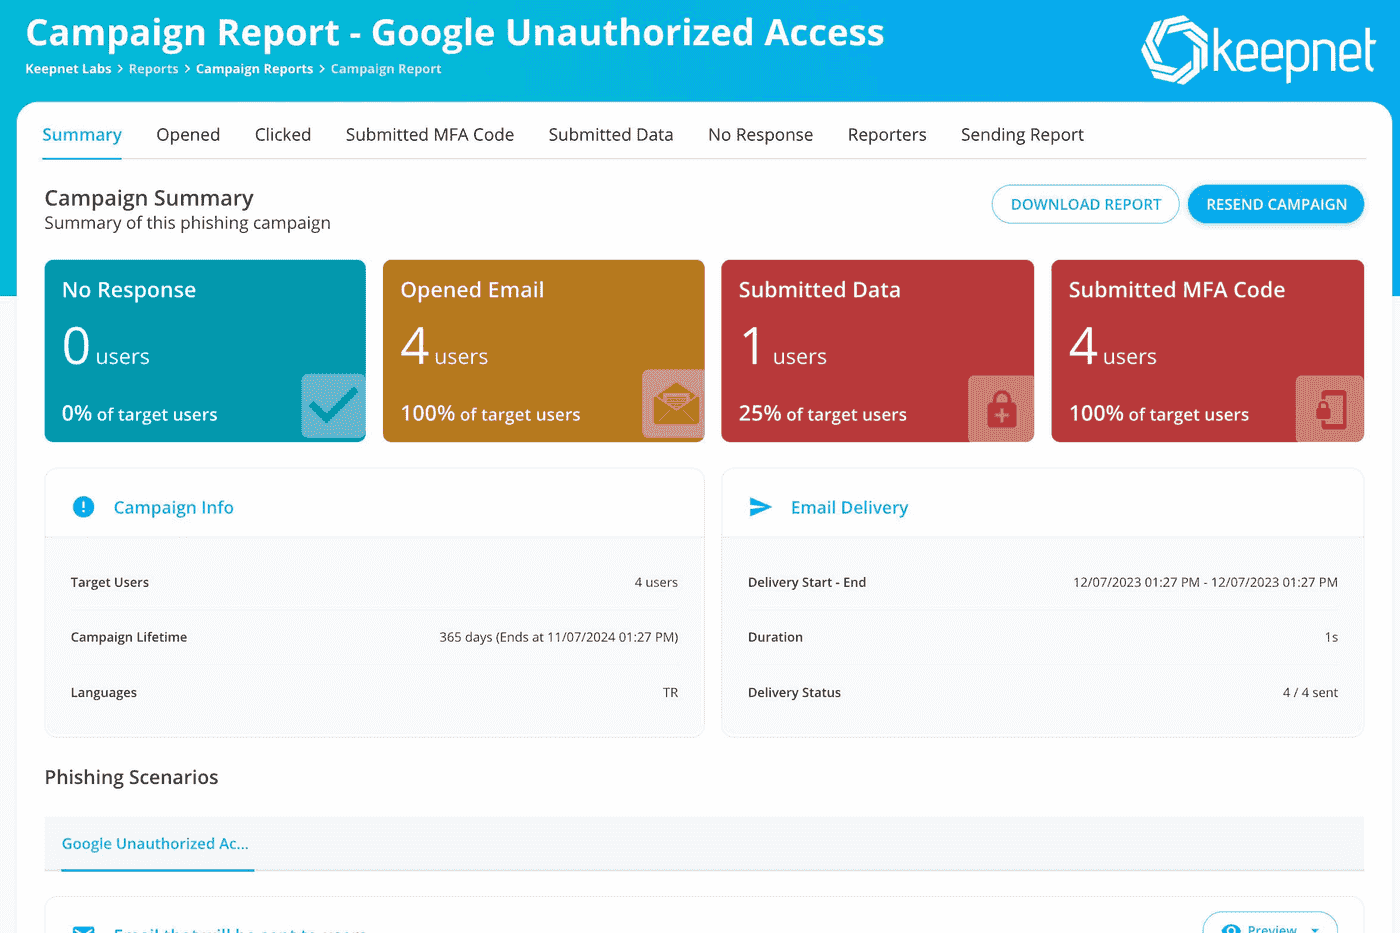Click the Campaign Report breadcrumb

[x=386, y=69]
